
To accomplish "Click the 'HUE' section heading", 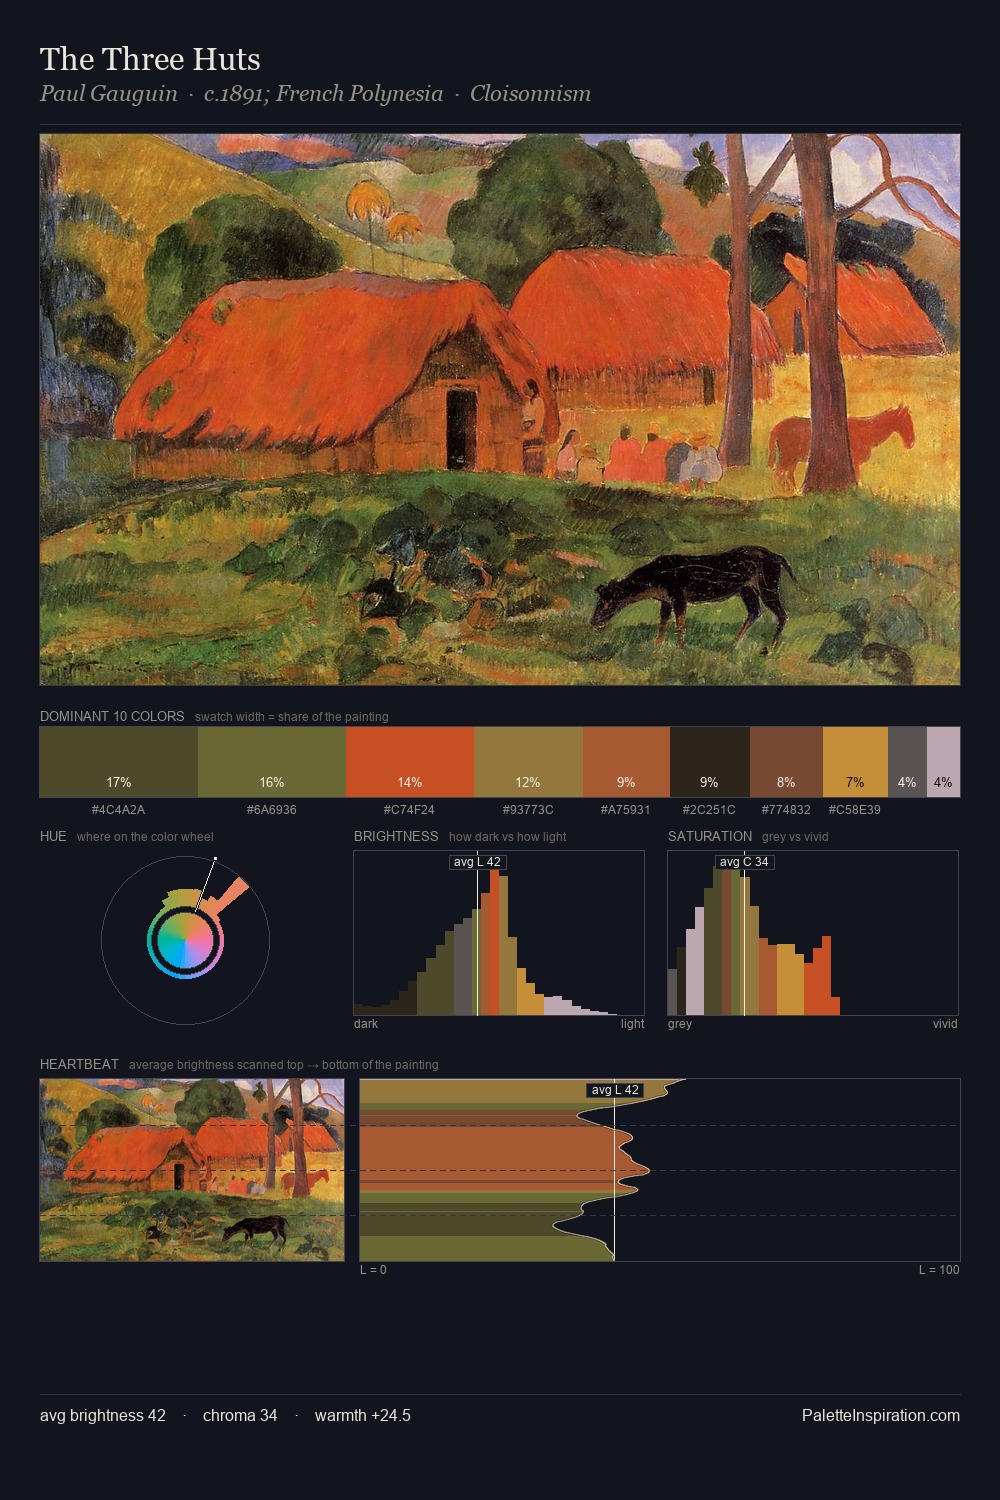I will pos(53,837).
